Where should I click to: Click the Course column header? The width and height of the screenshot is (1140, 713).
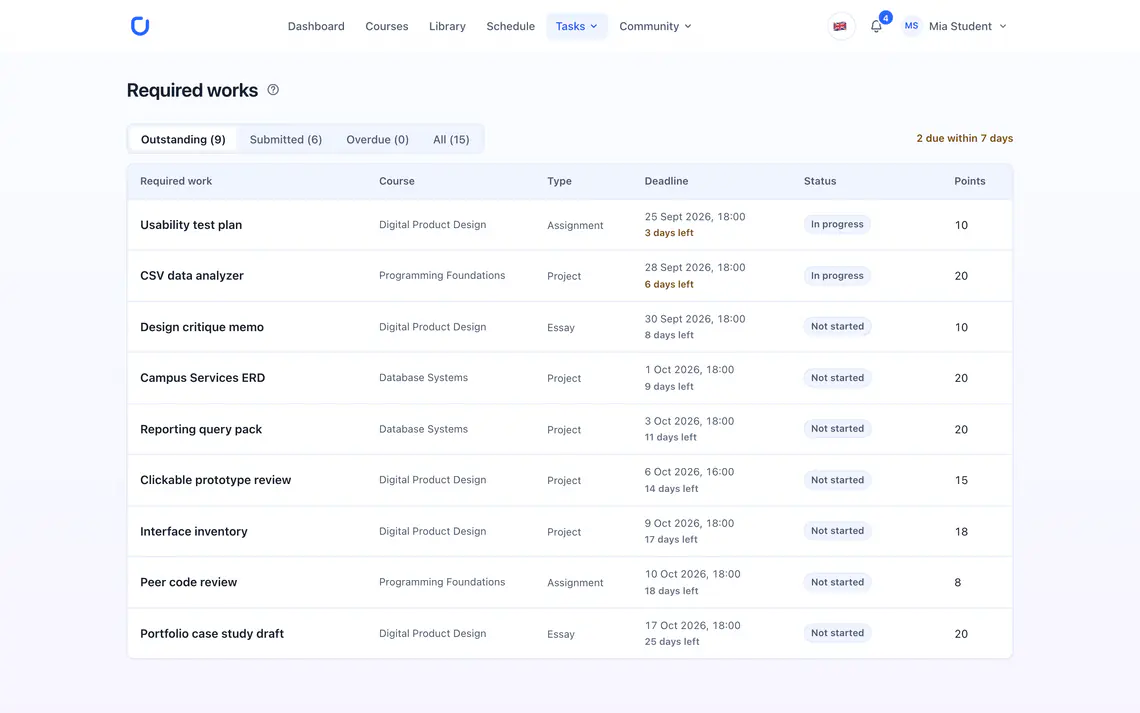[397, 181]
